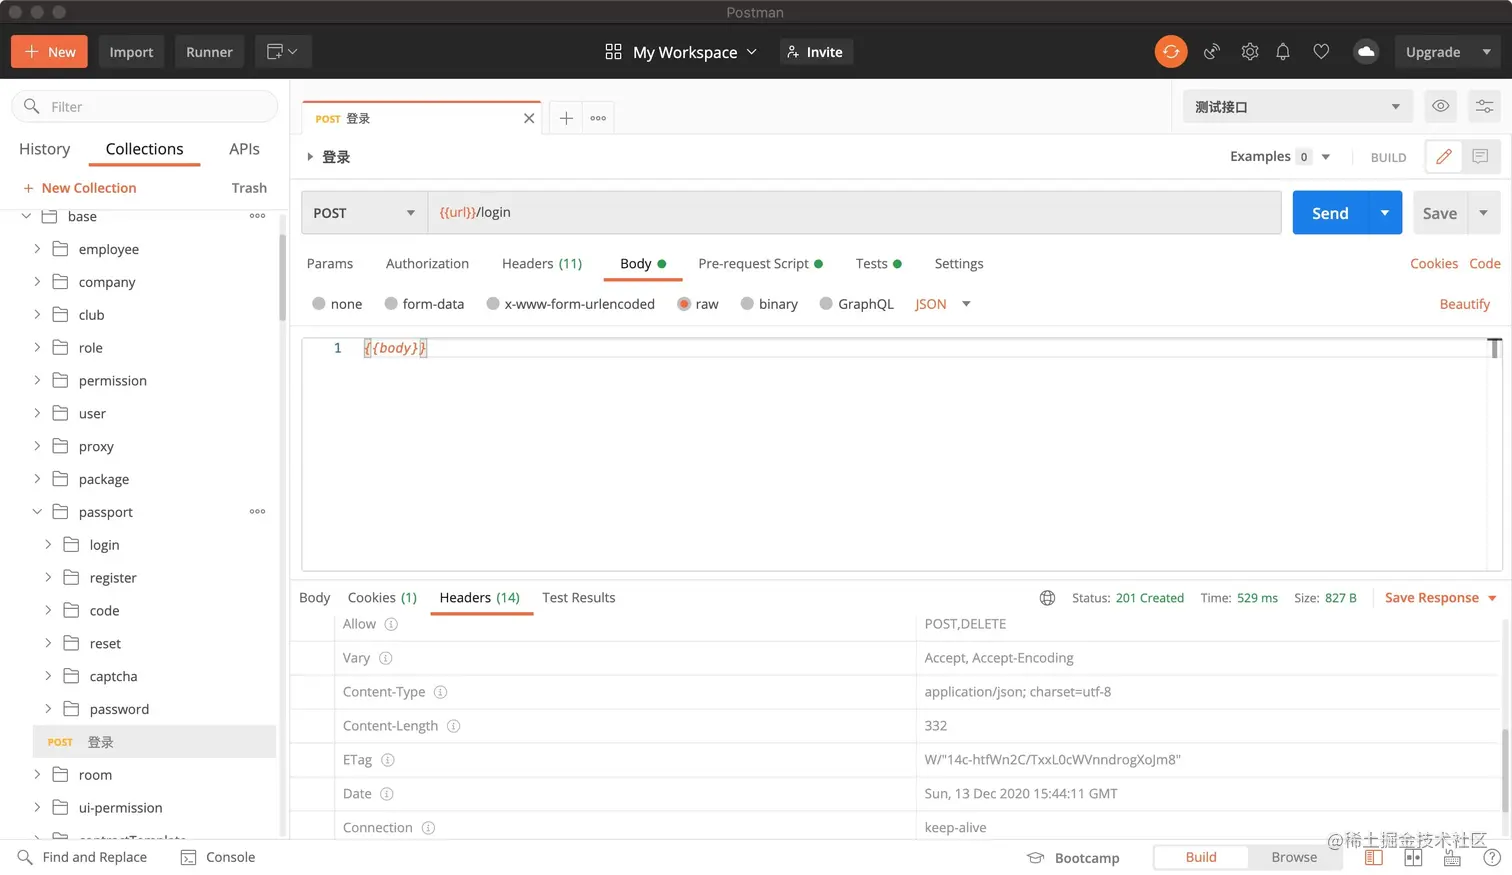
Task: Open help question mark icon
Action: click(1491, 858)
